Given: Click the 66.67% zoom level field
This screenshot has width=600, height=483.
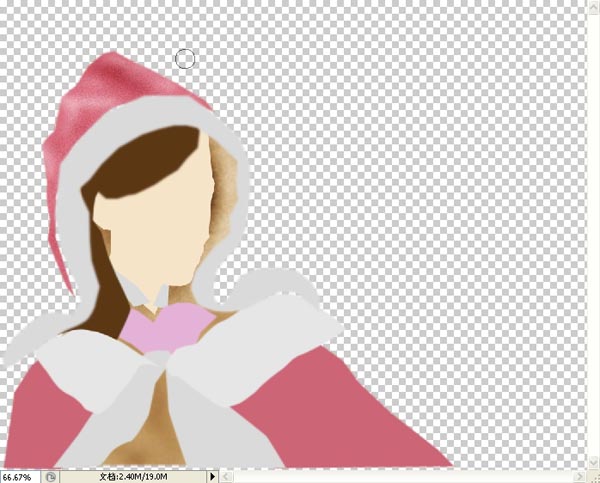Looking at the screenshot, I should point(20,477).
